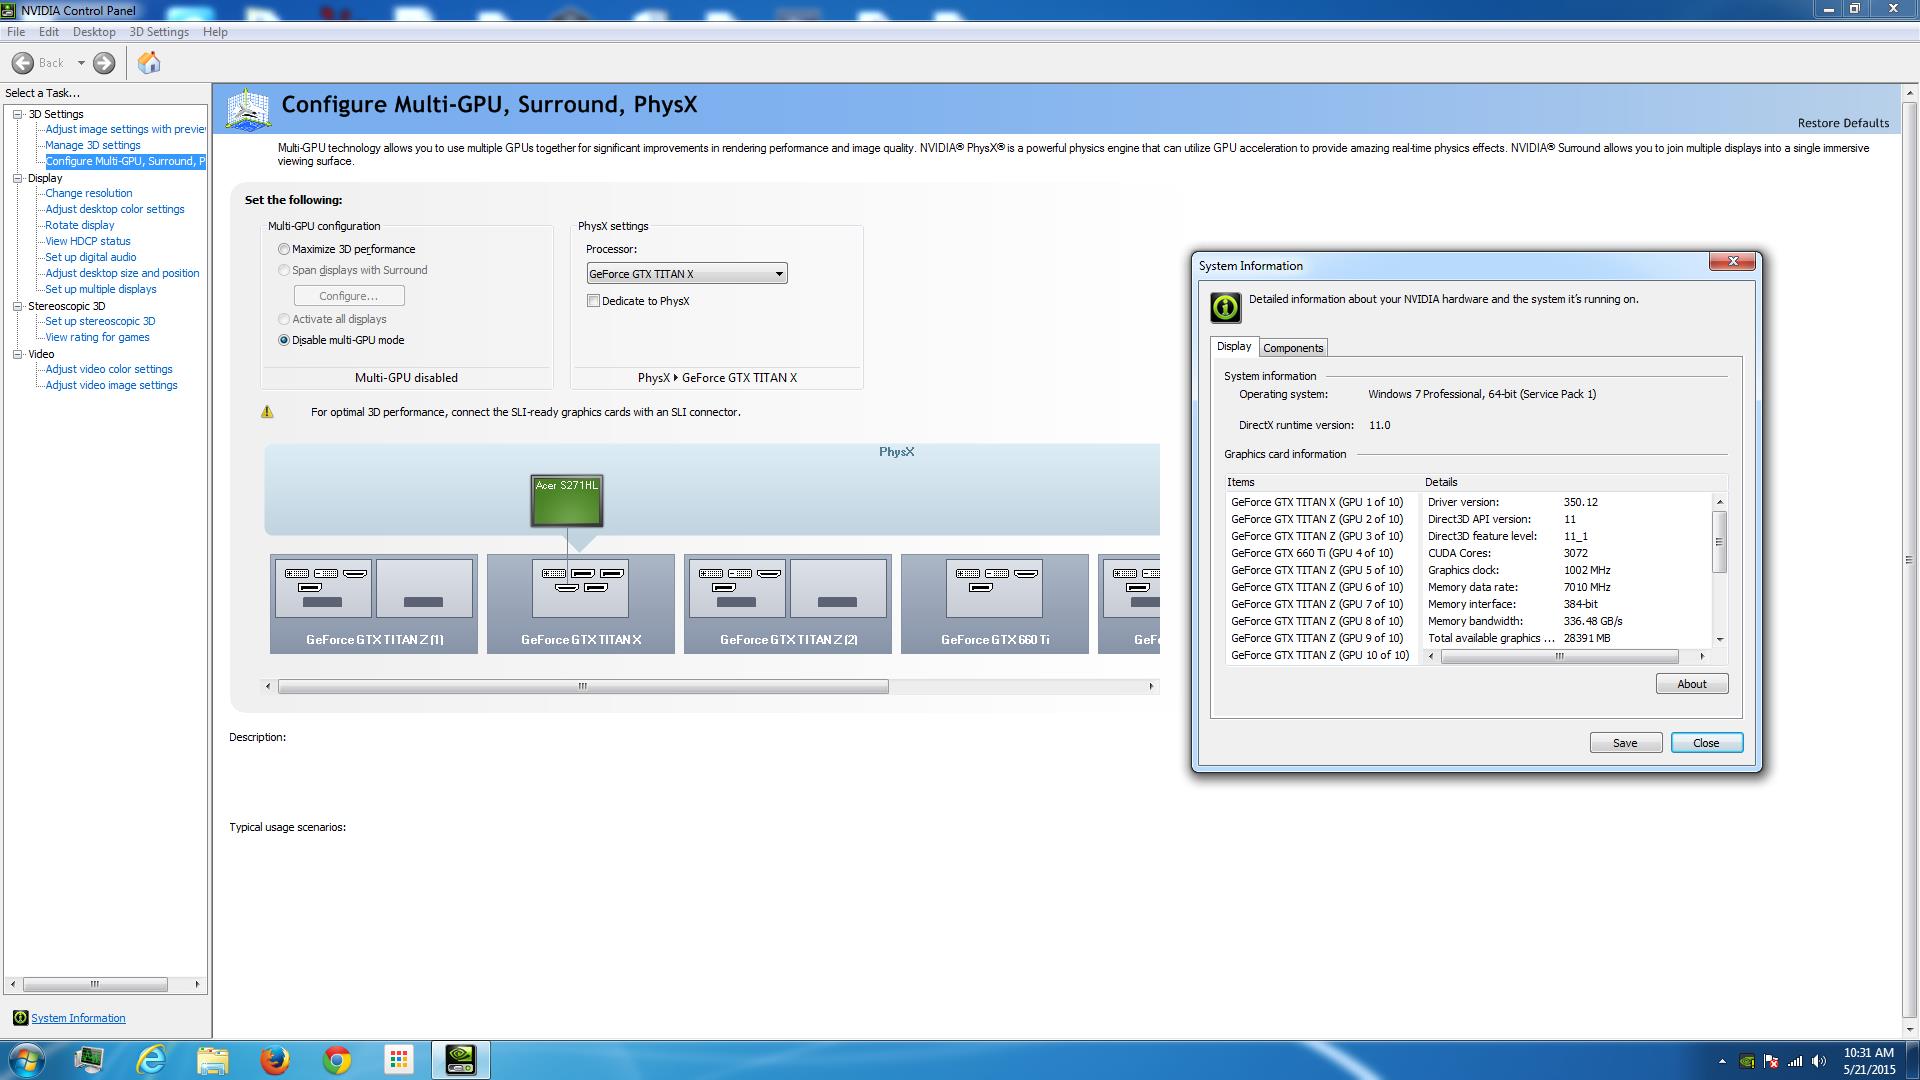Collapse the 3D Settings tree node
Screen dimensions: 1920x1080
[17, 114]
